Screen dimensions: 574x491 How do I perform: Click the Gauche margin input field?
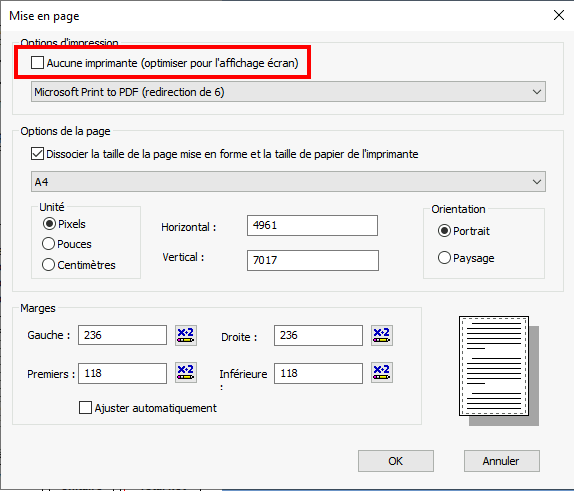[122, 335]
